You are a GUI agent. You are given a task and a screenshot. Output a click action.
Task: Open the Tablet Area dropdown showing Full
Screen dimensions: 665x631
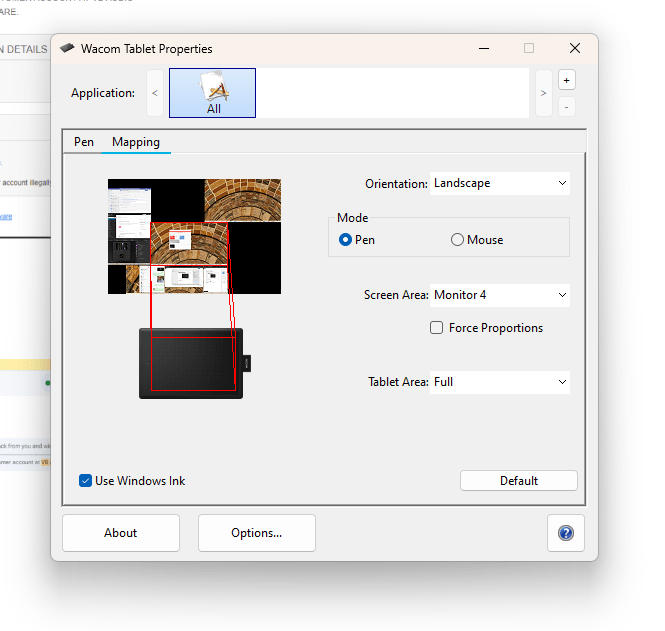(x=500, y=382)
